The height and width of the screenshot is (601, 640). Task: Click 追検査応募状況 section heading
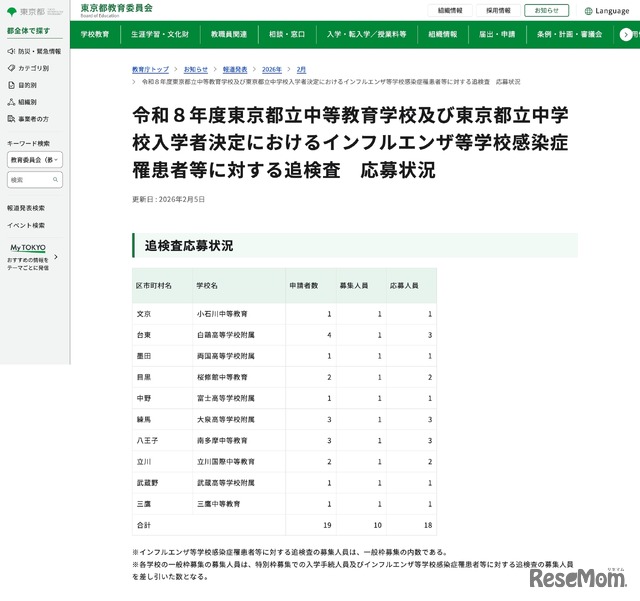pos(189,246)
